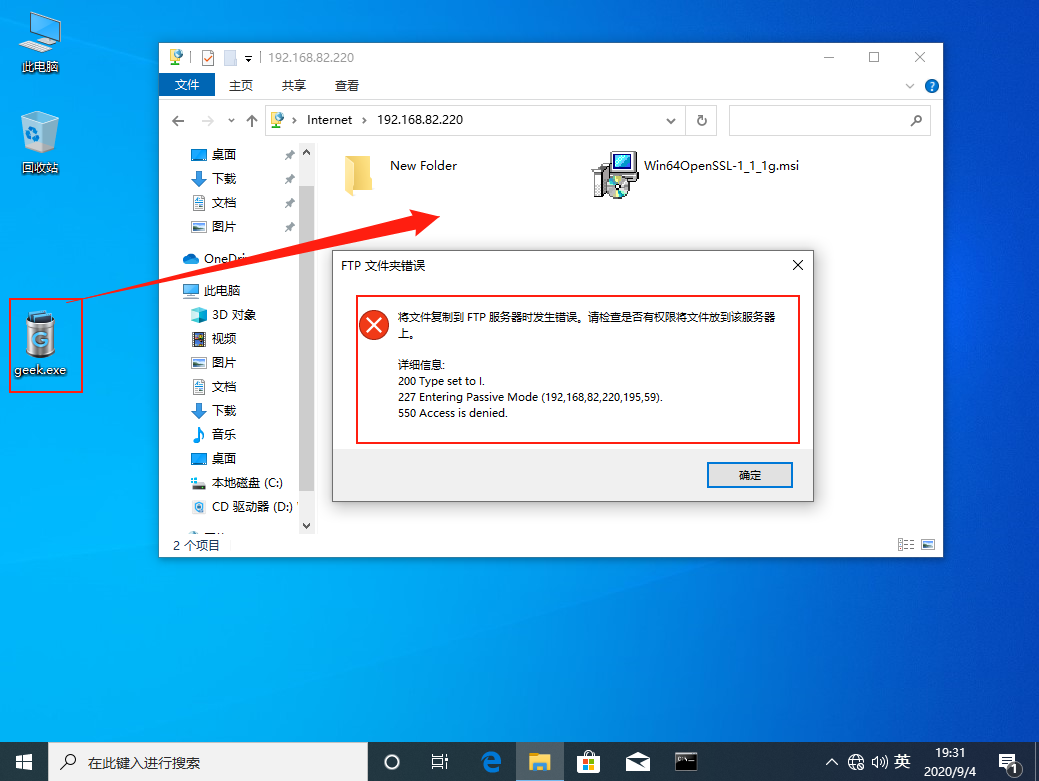This screenshot has width=1039, height=781.
Task: Go forward with the Forward arrow
Action: click(x=207, y=121)
